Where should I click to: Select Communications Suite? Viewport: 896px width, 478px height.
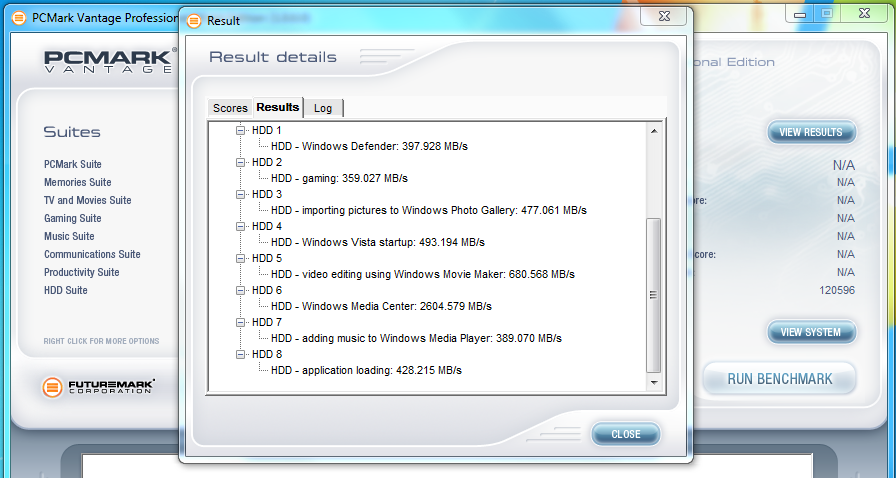(x=92, y=254)
